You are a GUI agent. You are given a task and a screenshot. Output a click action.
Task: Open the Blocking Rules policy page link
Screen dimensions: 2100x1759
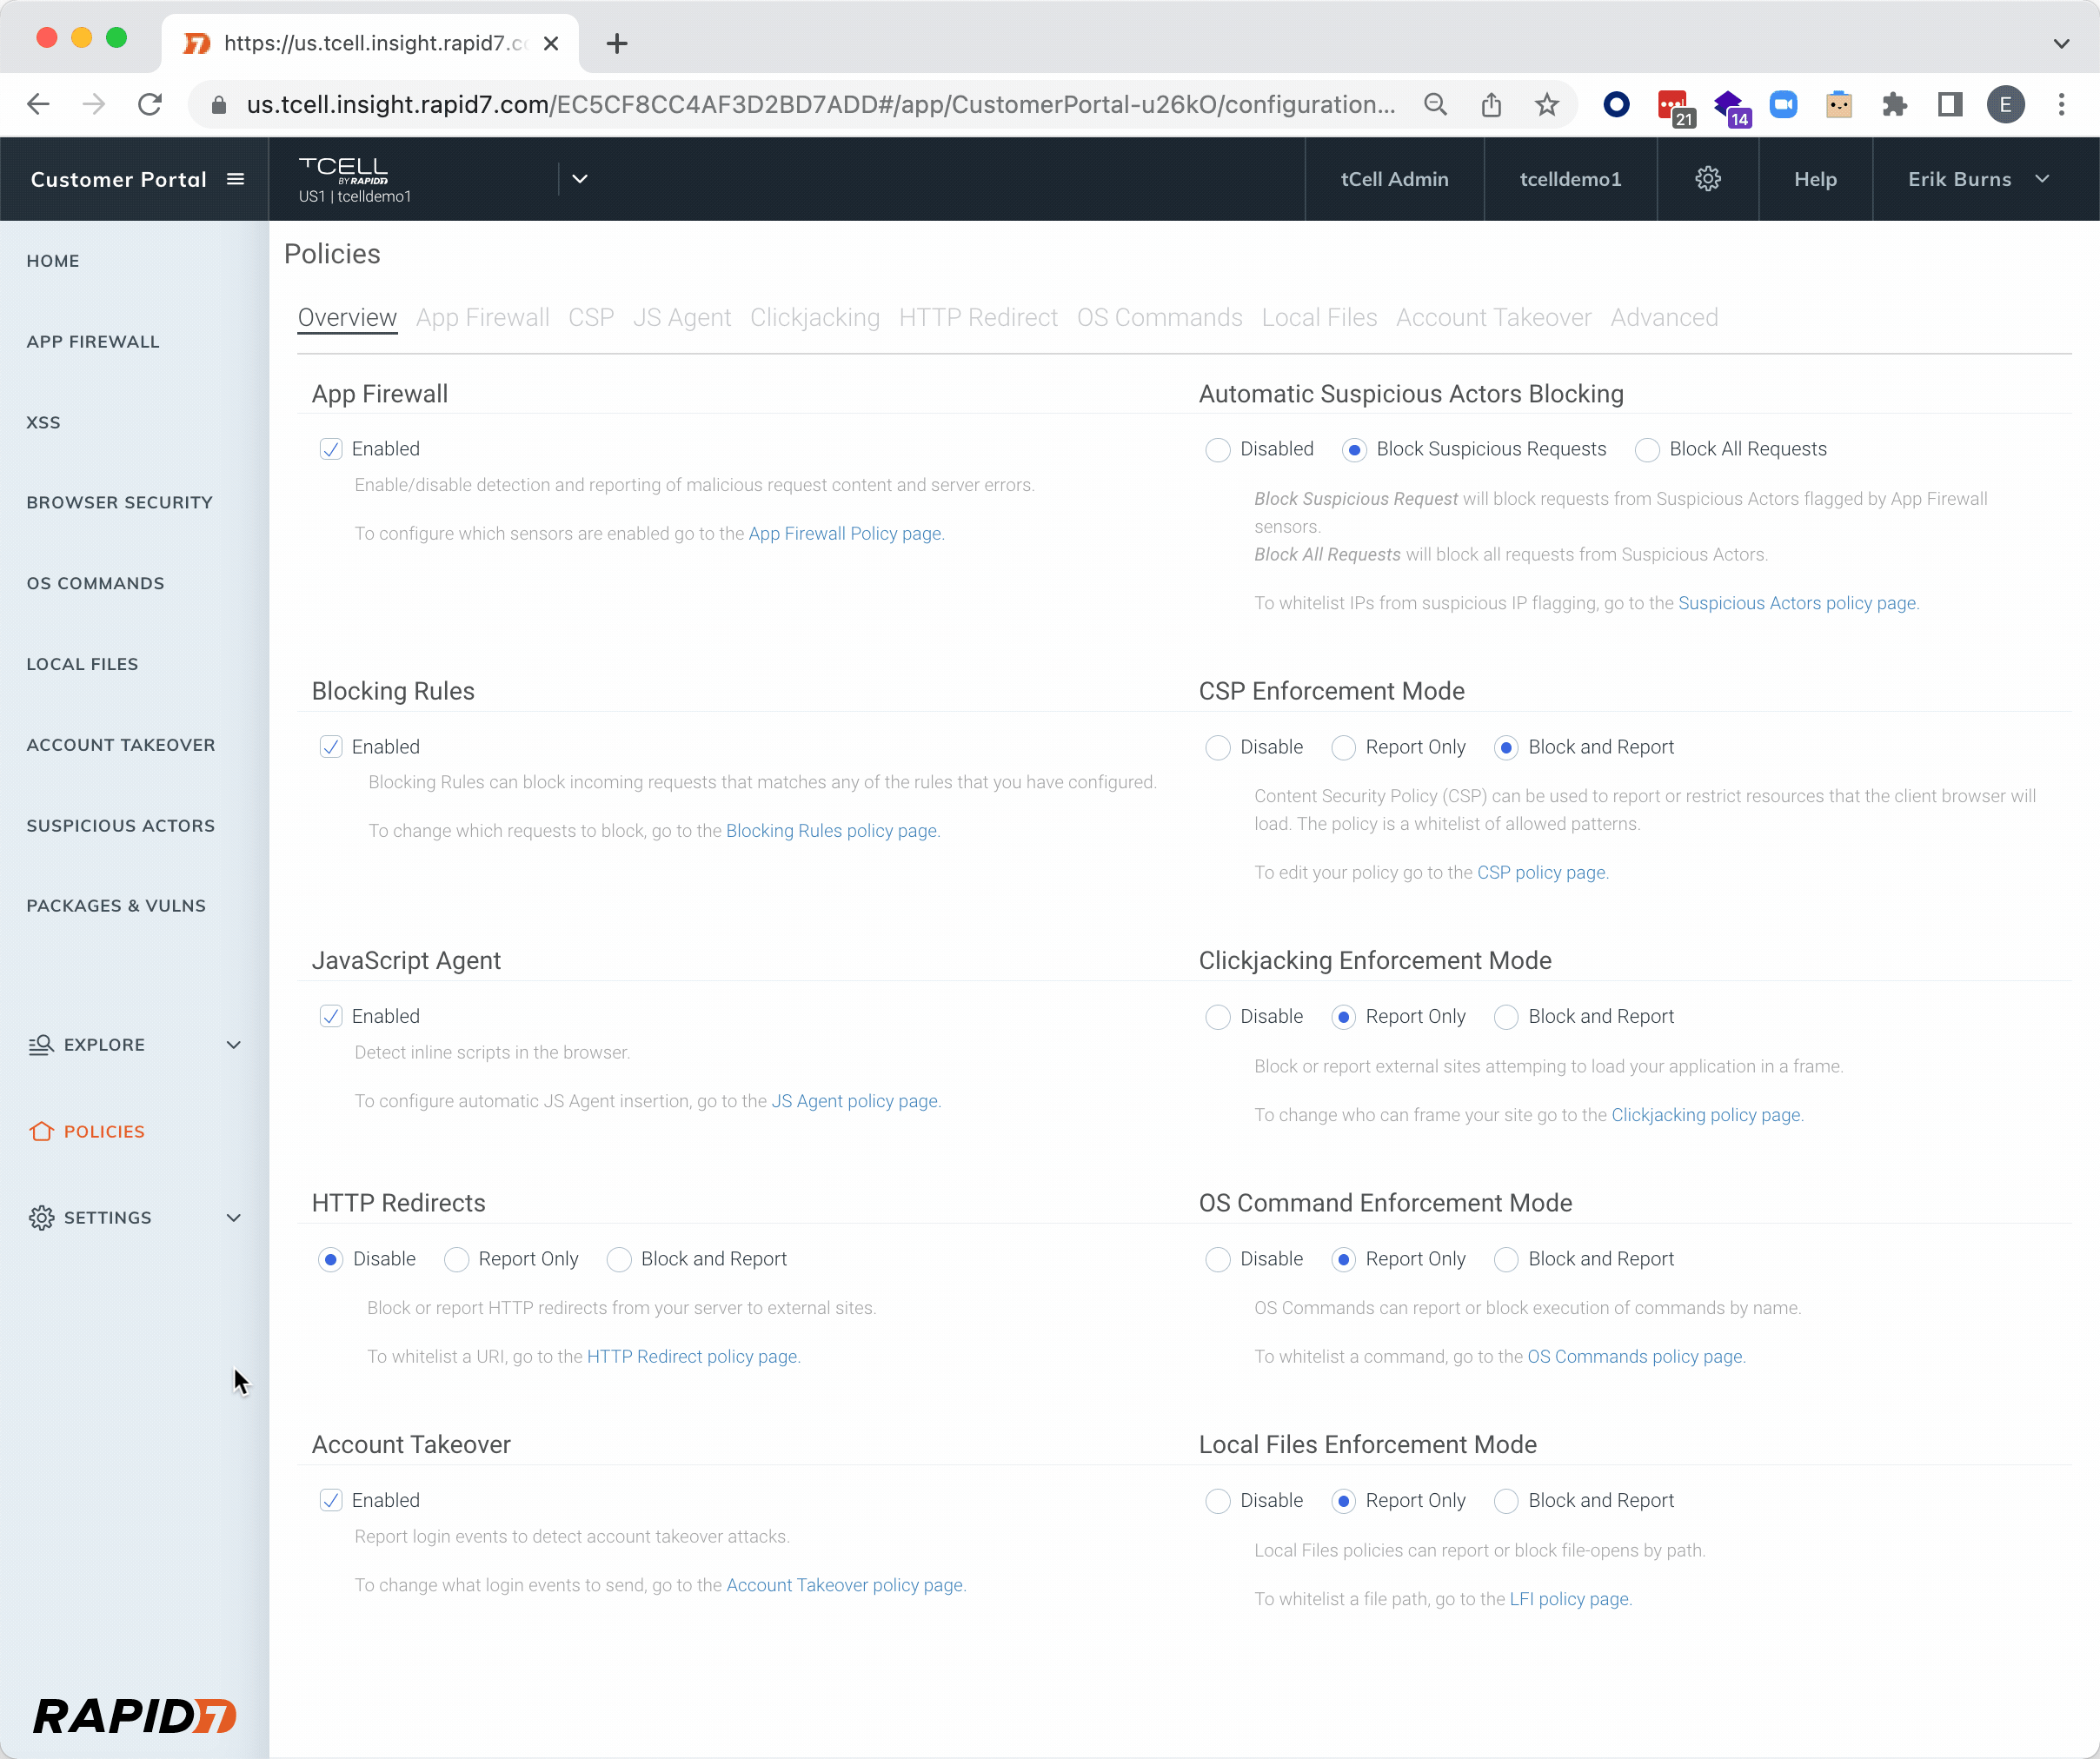point(831,831)
